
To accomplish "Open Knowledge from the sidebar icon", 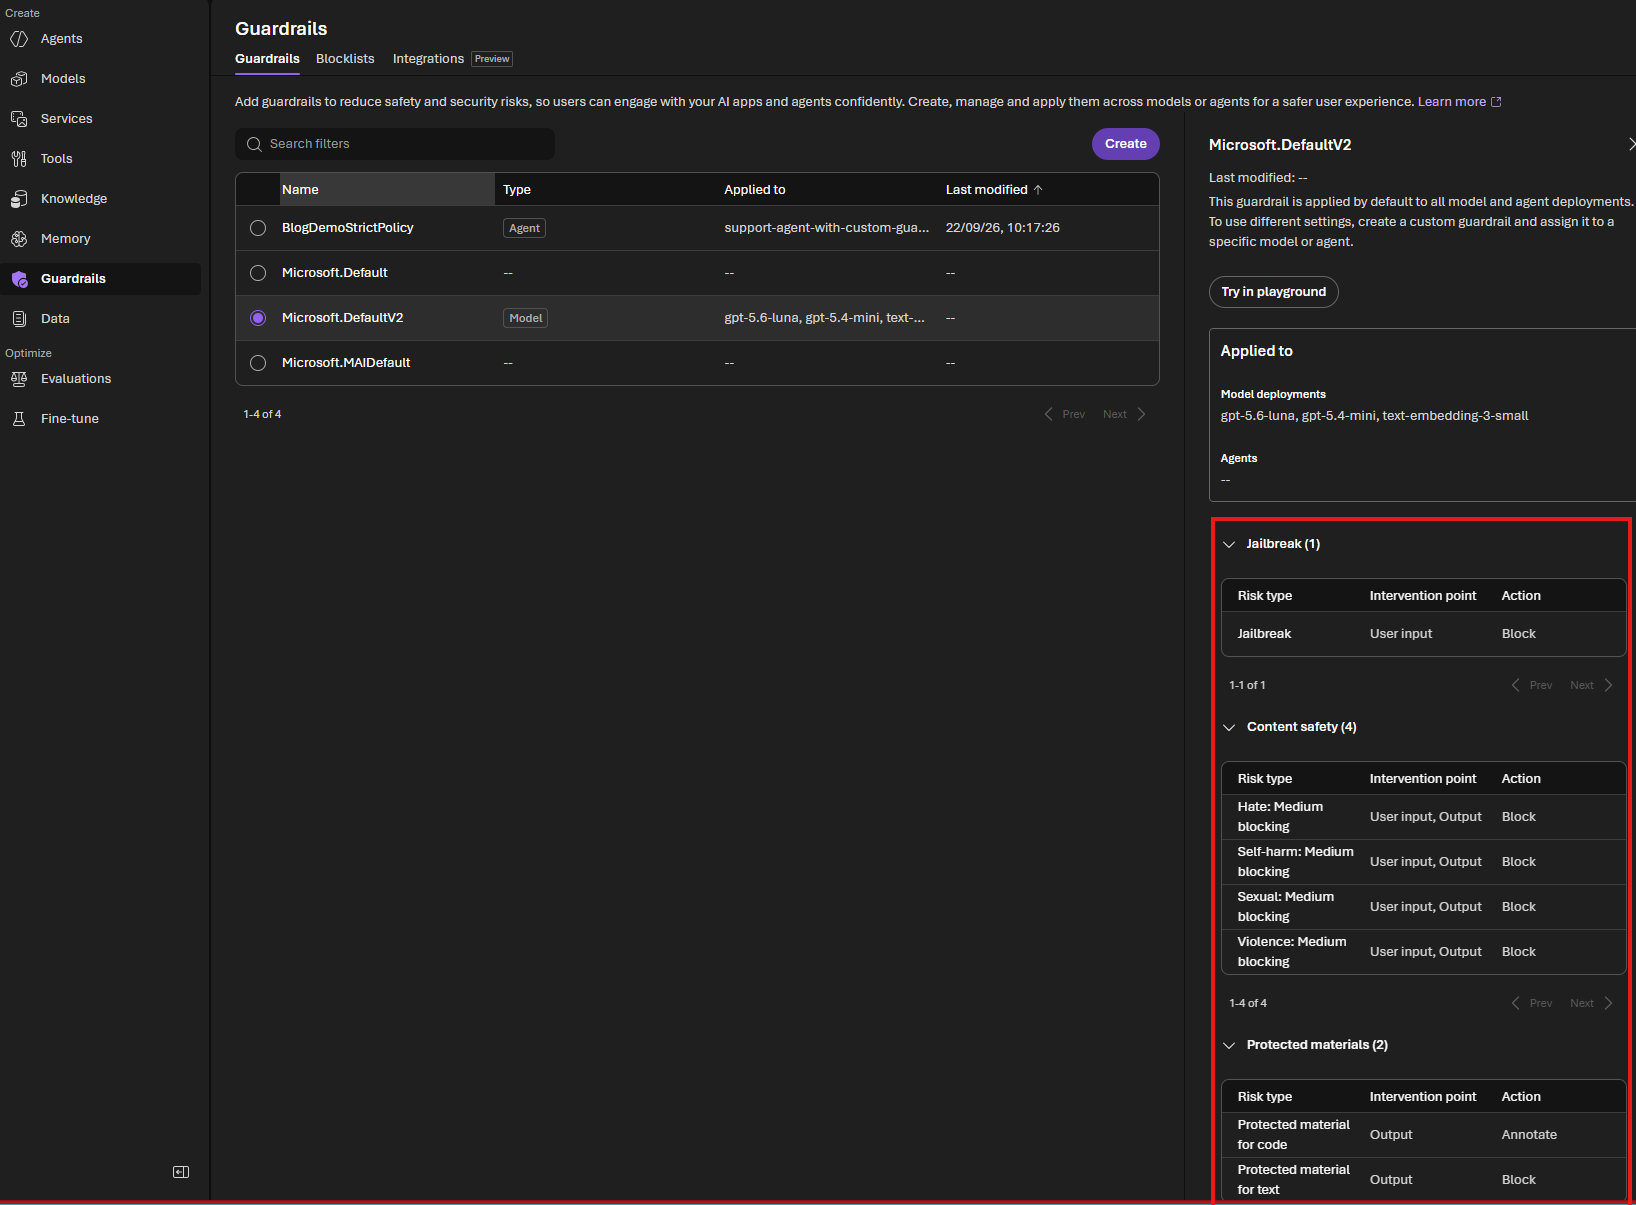I will [x=19, y=199].
